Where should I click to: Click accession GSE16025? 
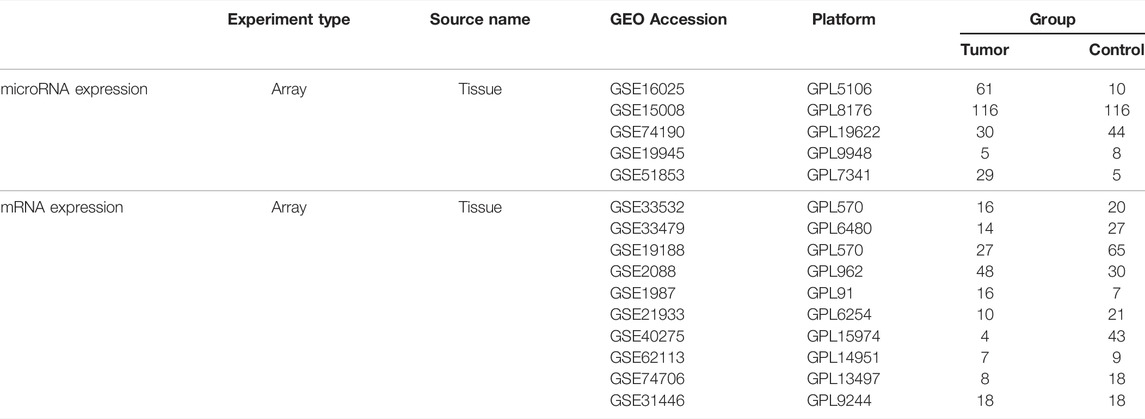(x=648, y=90)
